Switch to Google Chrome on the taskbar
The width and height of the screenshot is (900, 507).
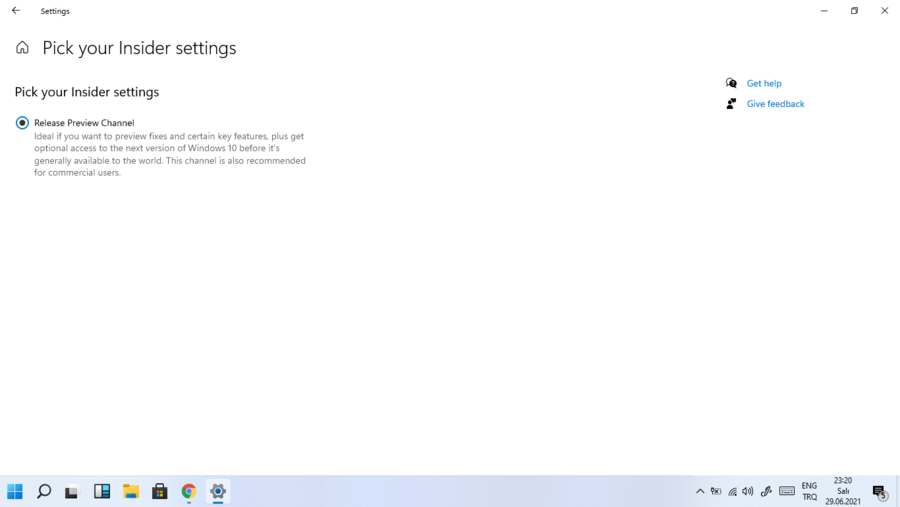189,491
